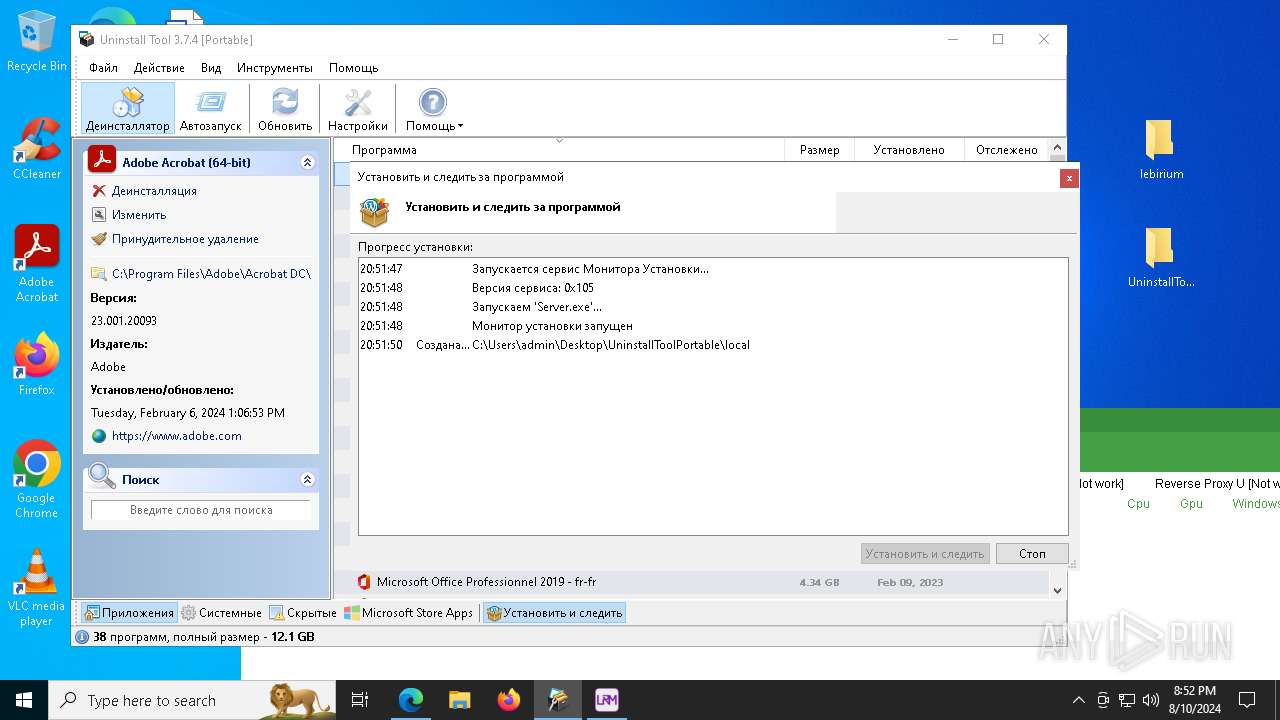Click the volume speaker tray icon
Screen dimensions: 1280x720
coord(1151,700)
